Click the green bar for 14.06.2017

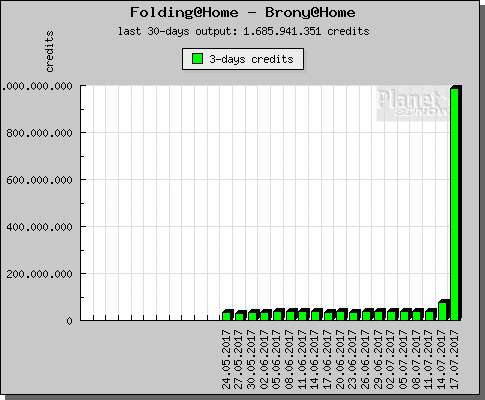tap(315, 316)
